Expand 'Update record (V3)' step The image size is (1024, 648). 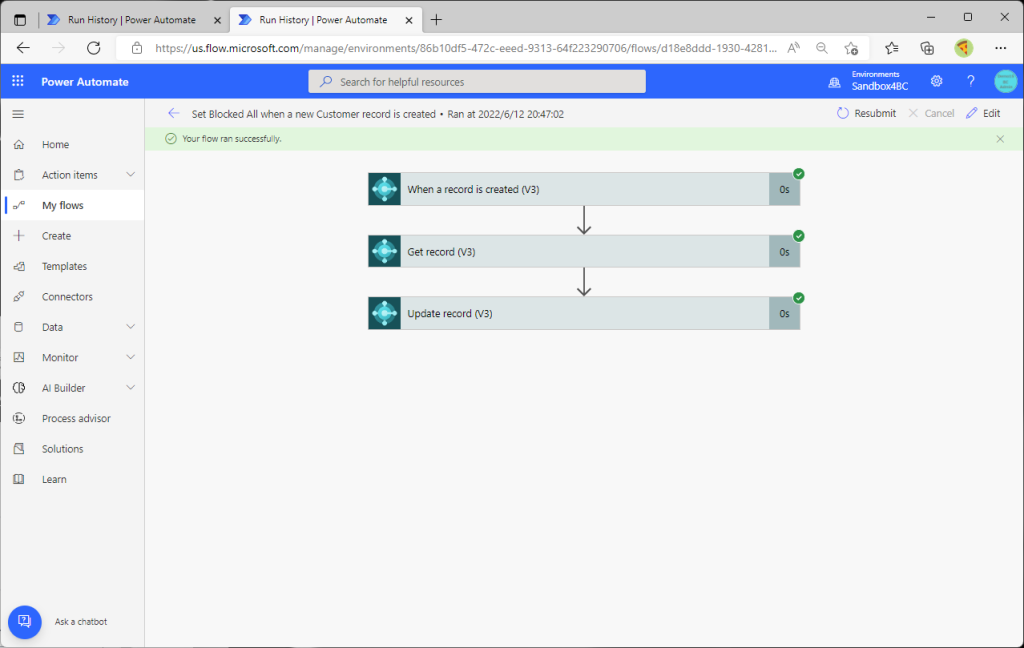[x=584, y=314]
